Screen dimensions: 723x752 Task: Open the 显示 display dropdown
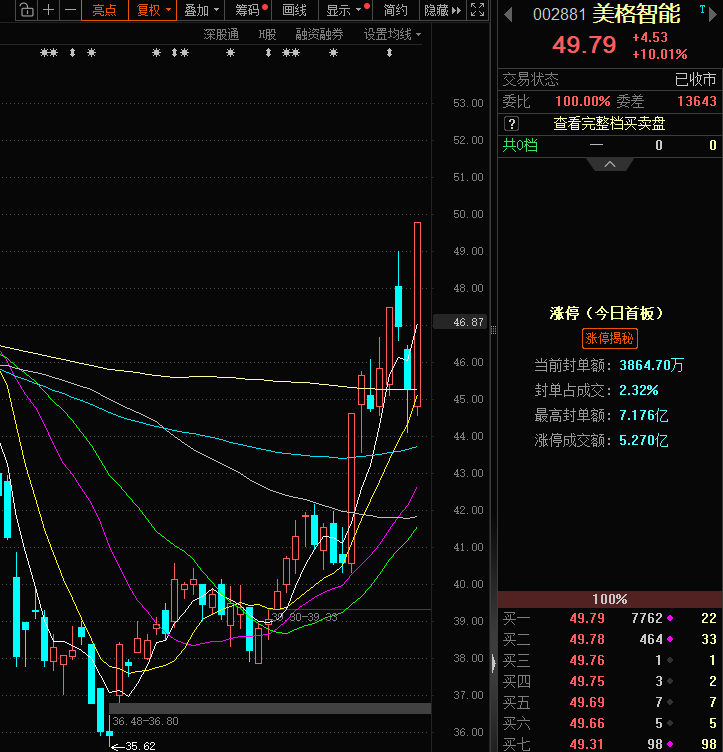click(346, 10)
